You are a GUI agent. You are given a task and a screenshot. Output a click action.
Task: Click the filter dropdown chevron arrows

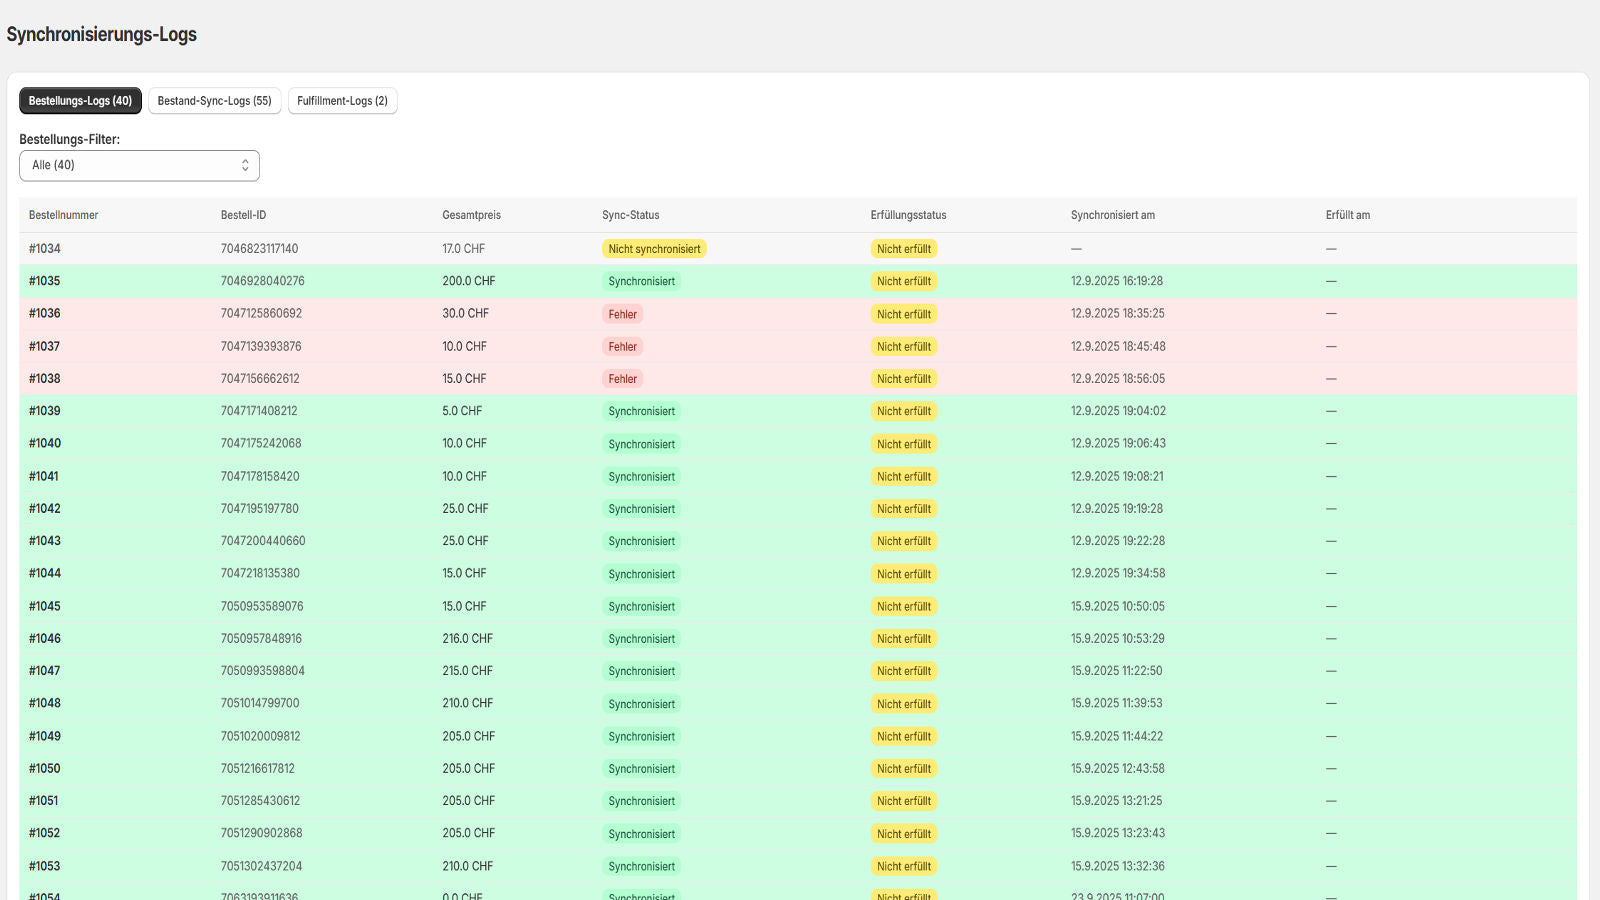click(245, 165)
